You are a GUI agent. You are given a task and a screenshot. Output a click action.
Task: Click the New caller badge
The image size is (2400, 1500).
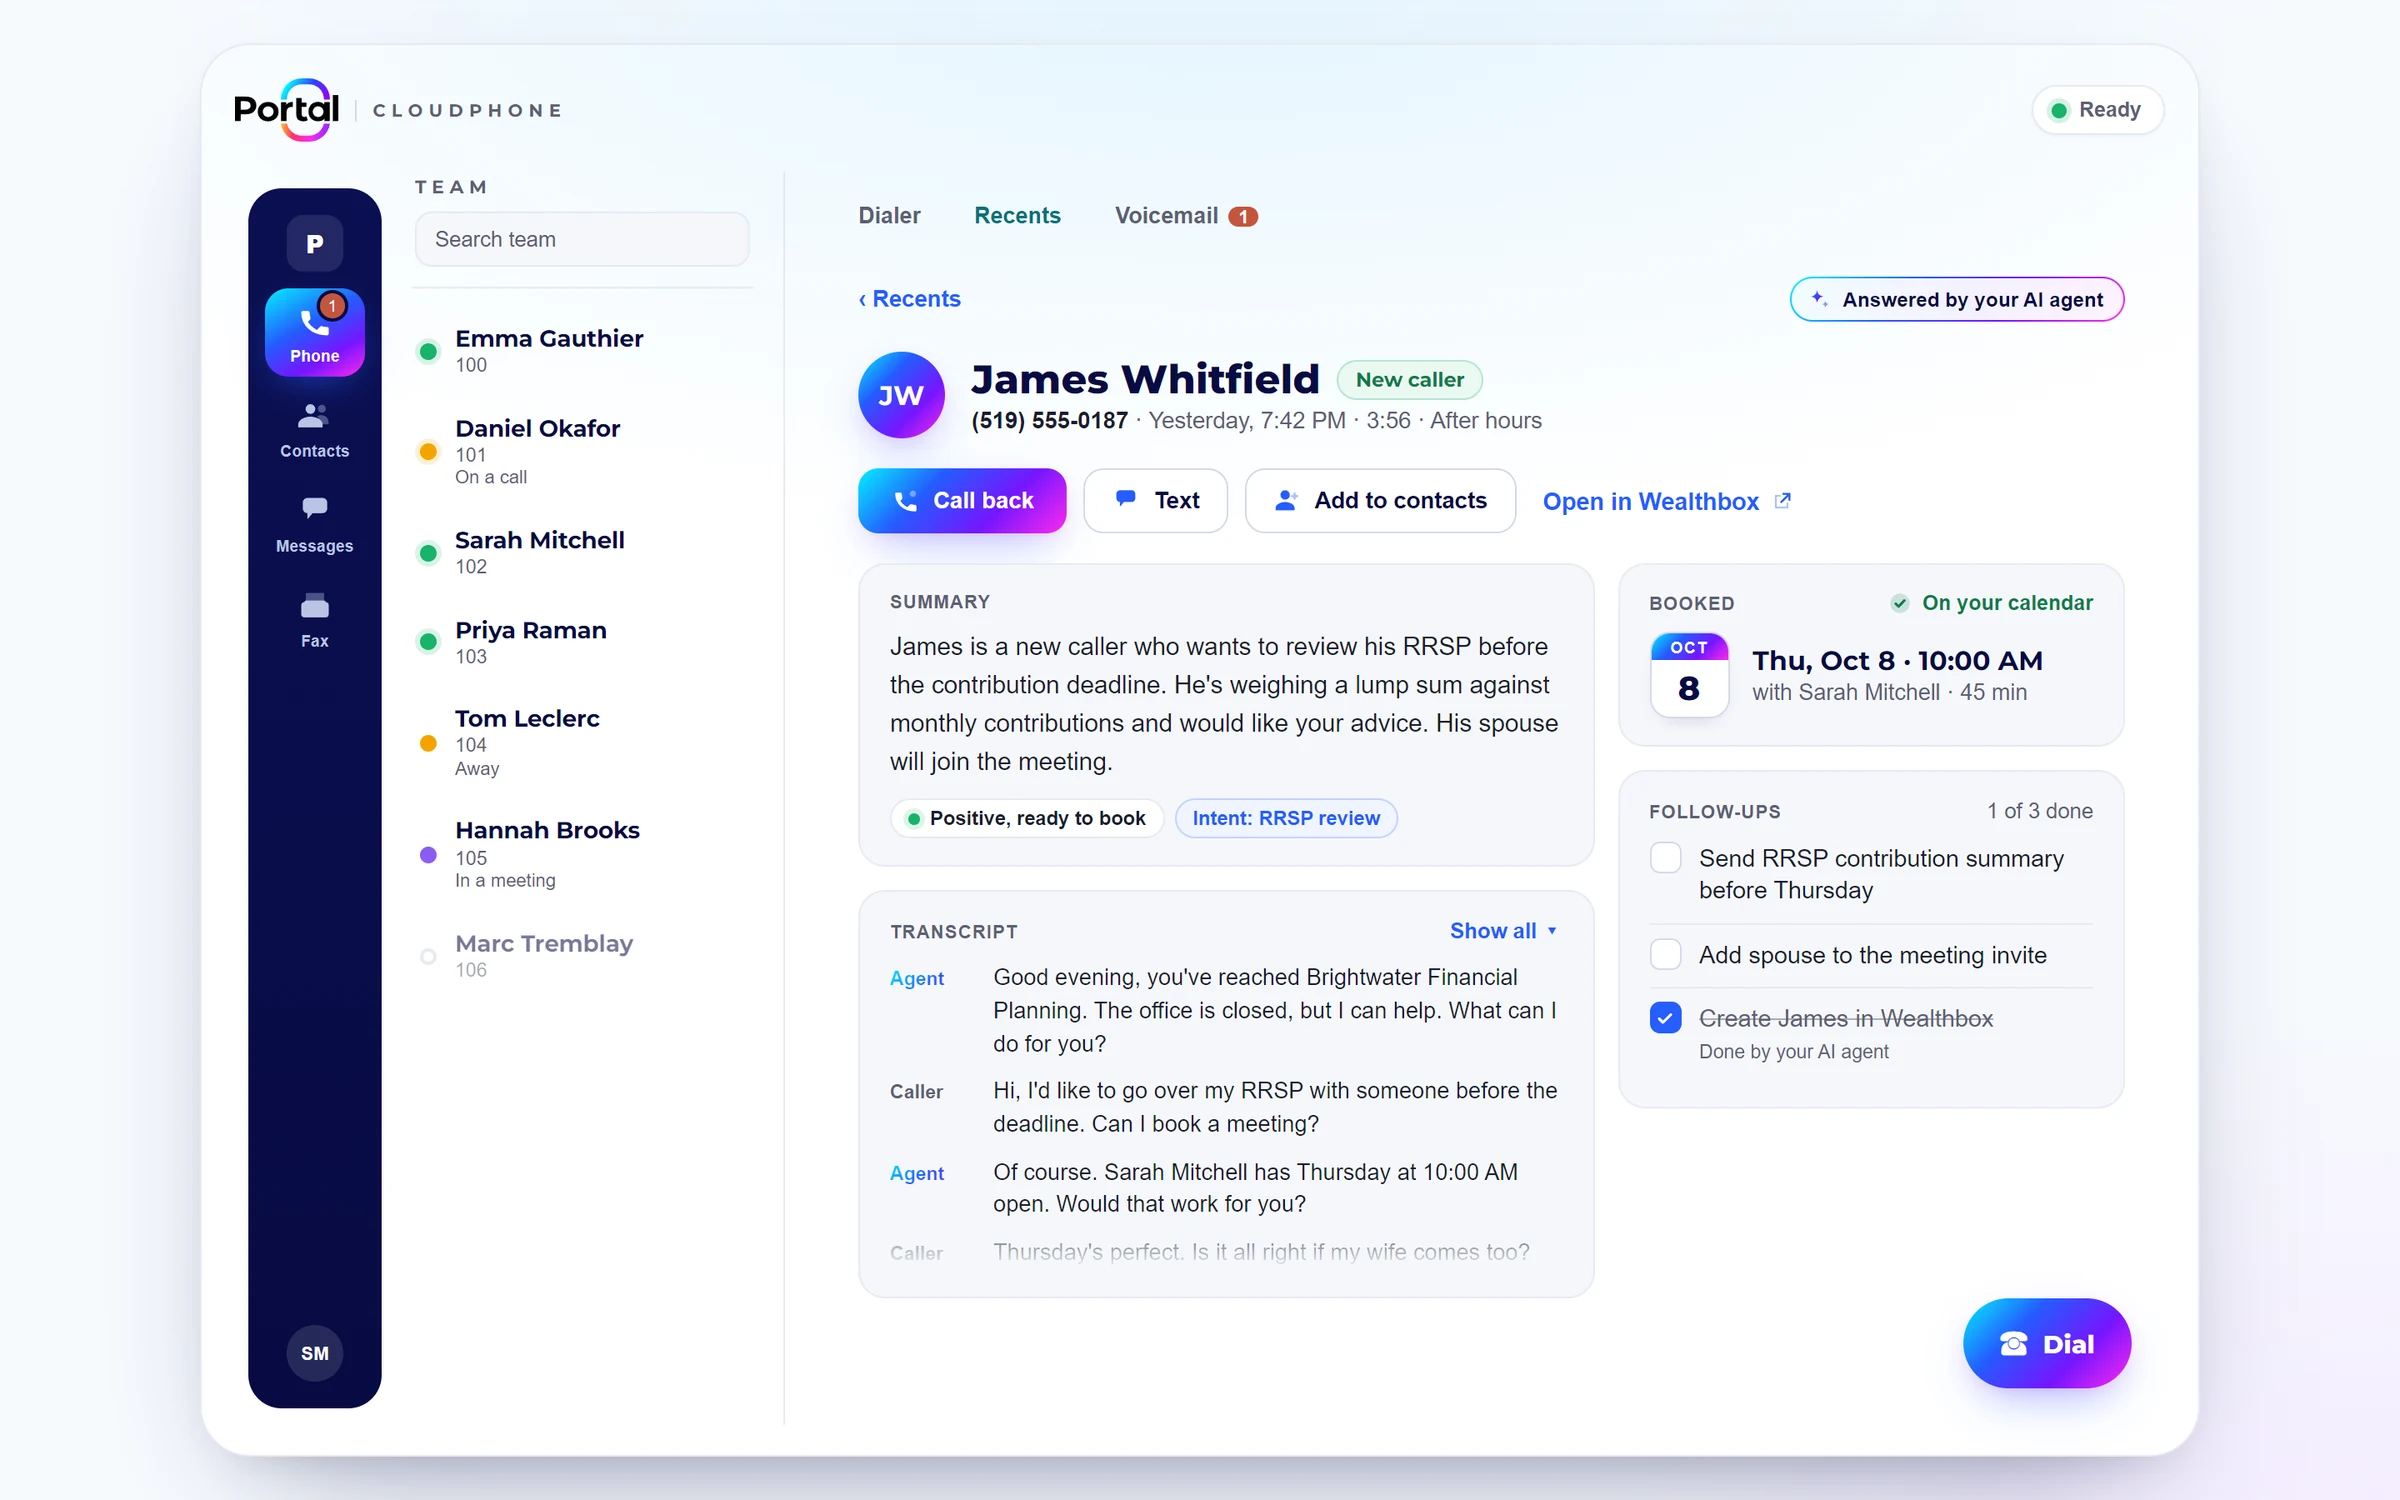[x=1409, y=380]
